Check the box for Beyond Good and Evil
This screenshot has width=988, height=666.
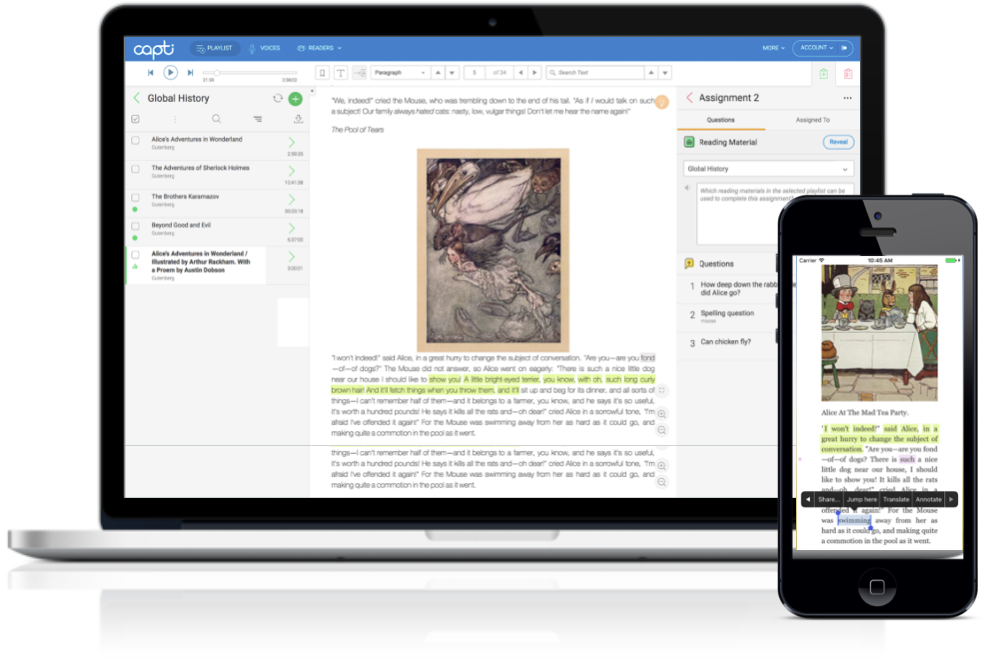point(135,226)
